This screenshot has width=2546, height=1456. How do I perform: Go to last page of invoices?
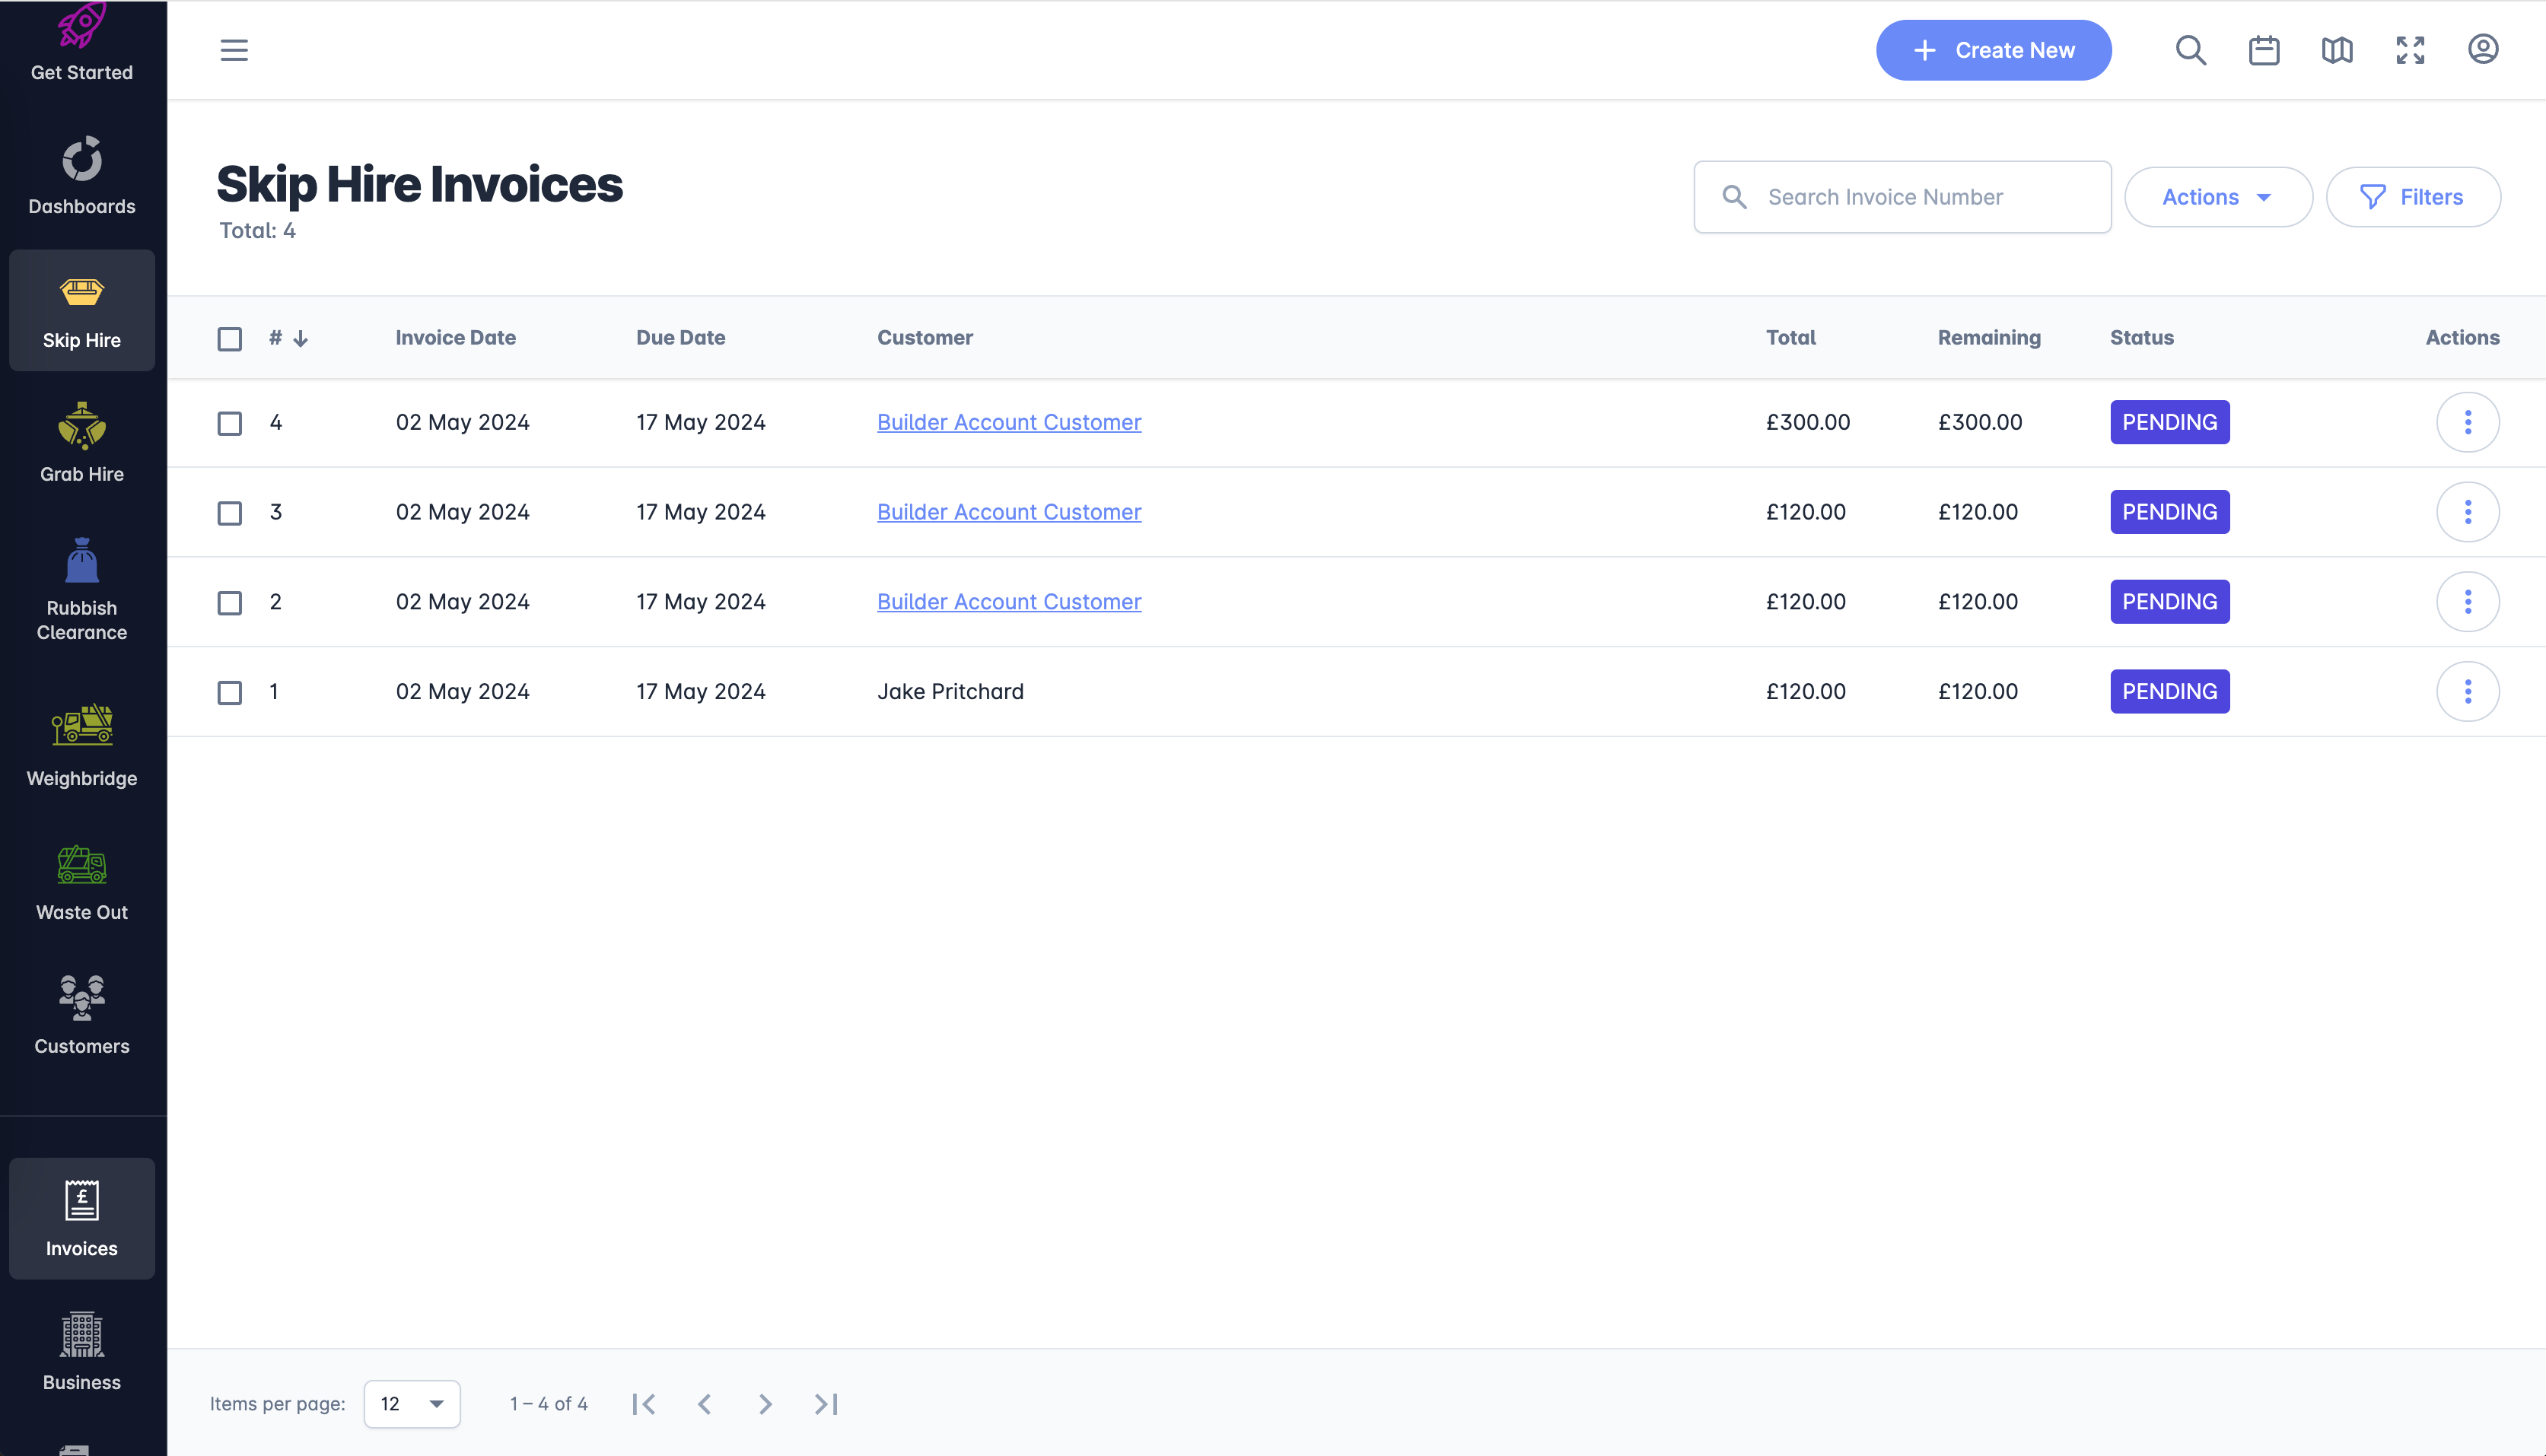[x=825, y=1404]
